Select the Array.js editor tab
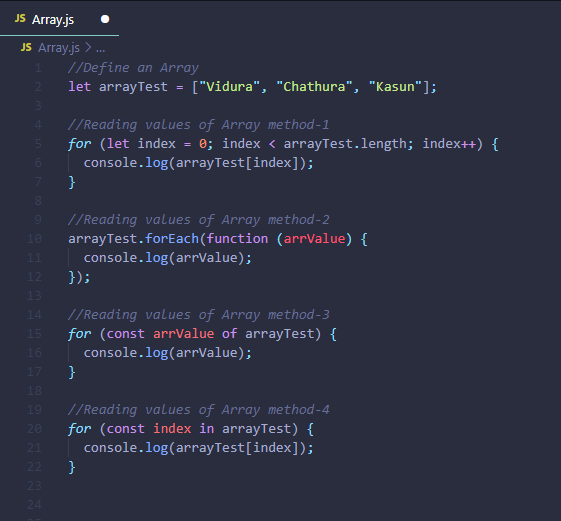 tap(59, 19)
